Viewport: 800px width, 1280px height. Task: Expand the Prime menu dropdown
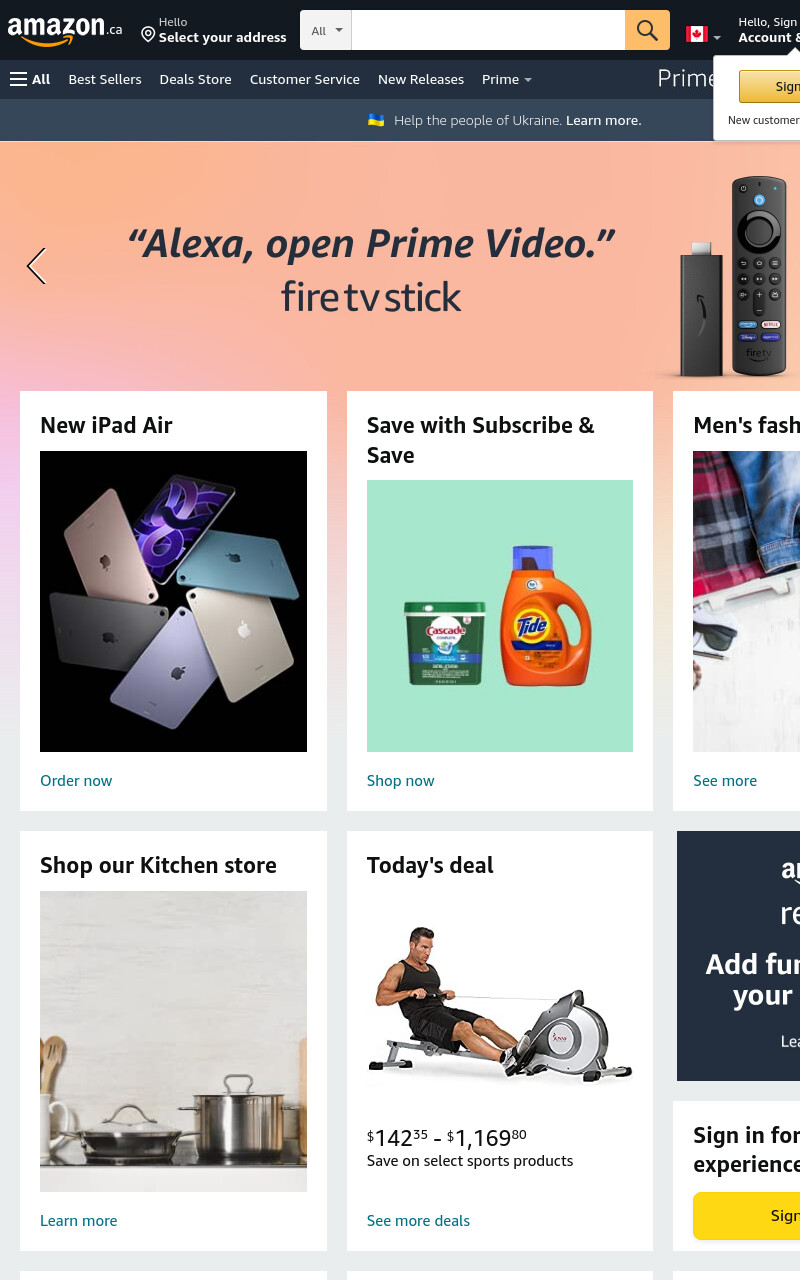tap(507, 79)
